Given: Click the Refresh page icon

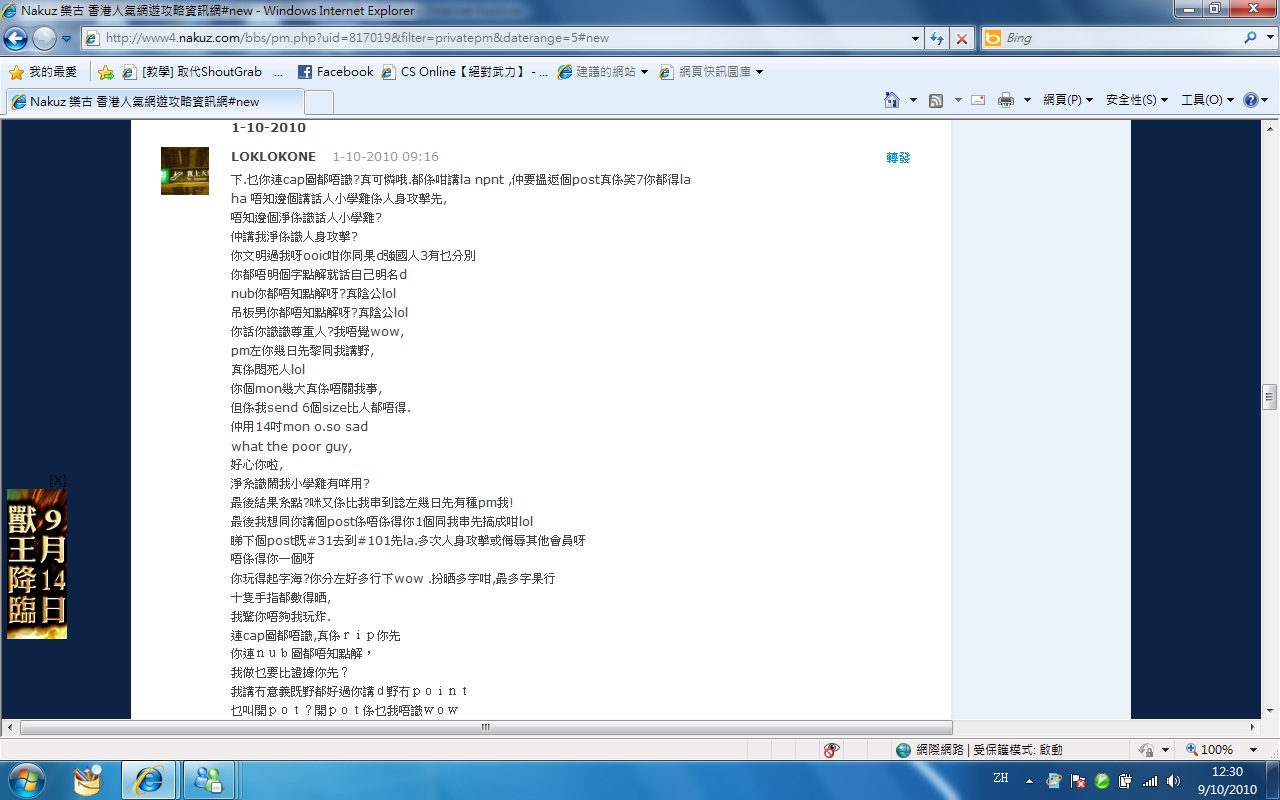Looking at the screenshot, I should 937,38.
